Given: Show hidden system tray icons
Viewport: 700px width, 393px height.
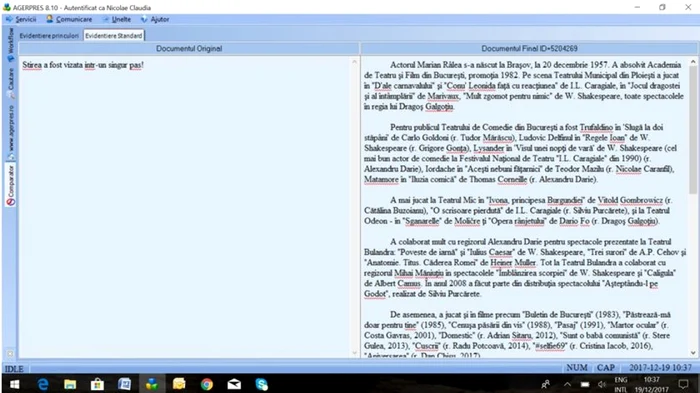Looking at the screenshot, I should coord(567,384).
